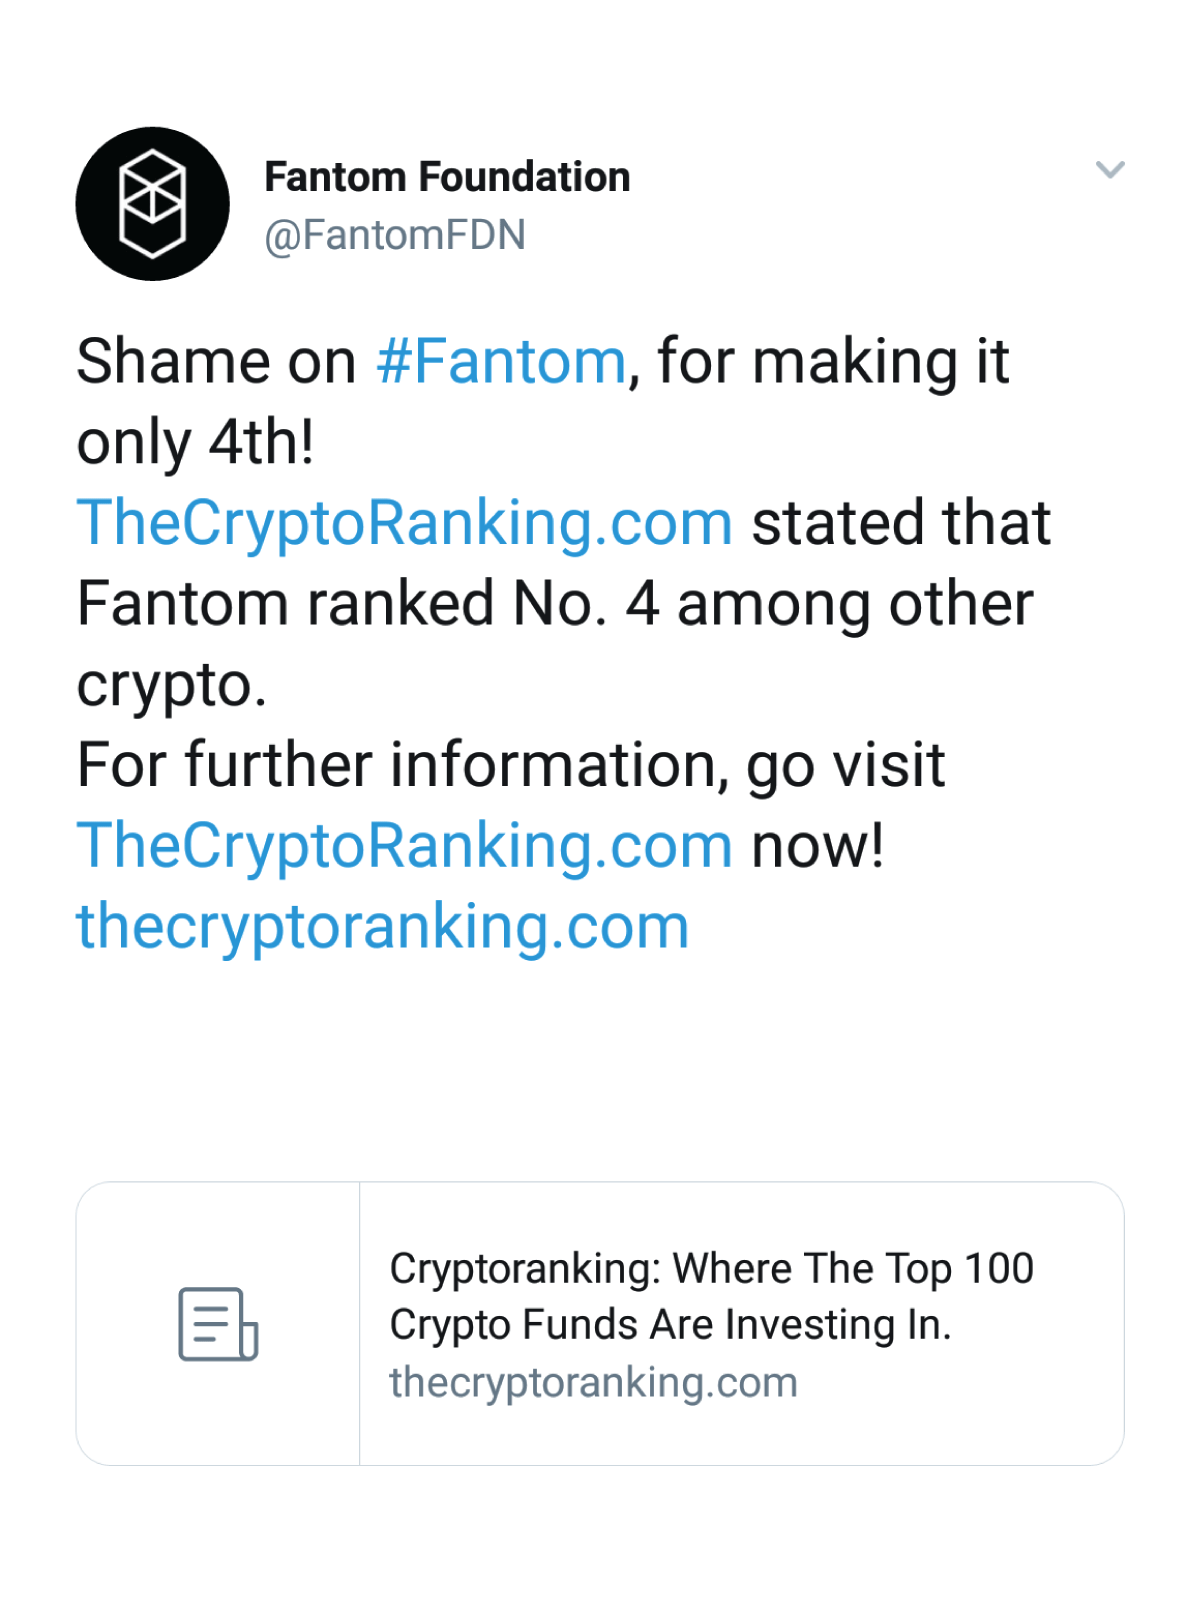Click the gray thecryptoranking.com card domain
Image resolution: width=1200 pixels, height=1600 pixels.
click(x=593, y=1383)
